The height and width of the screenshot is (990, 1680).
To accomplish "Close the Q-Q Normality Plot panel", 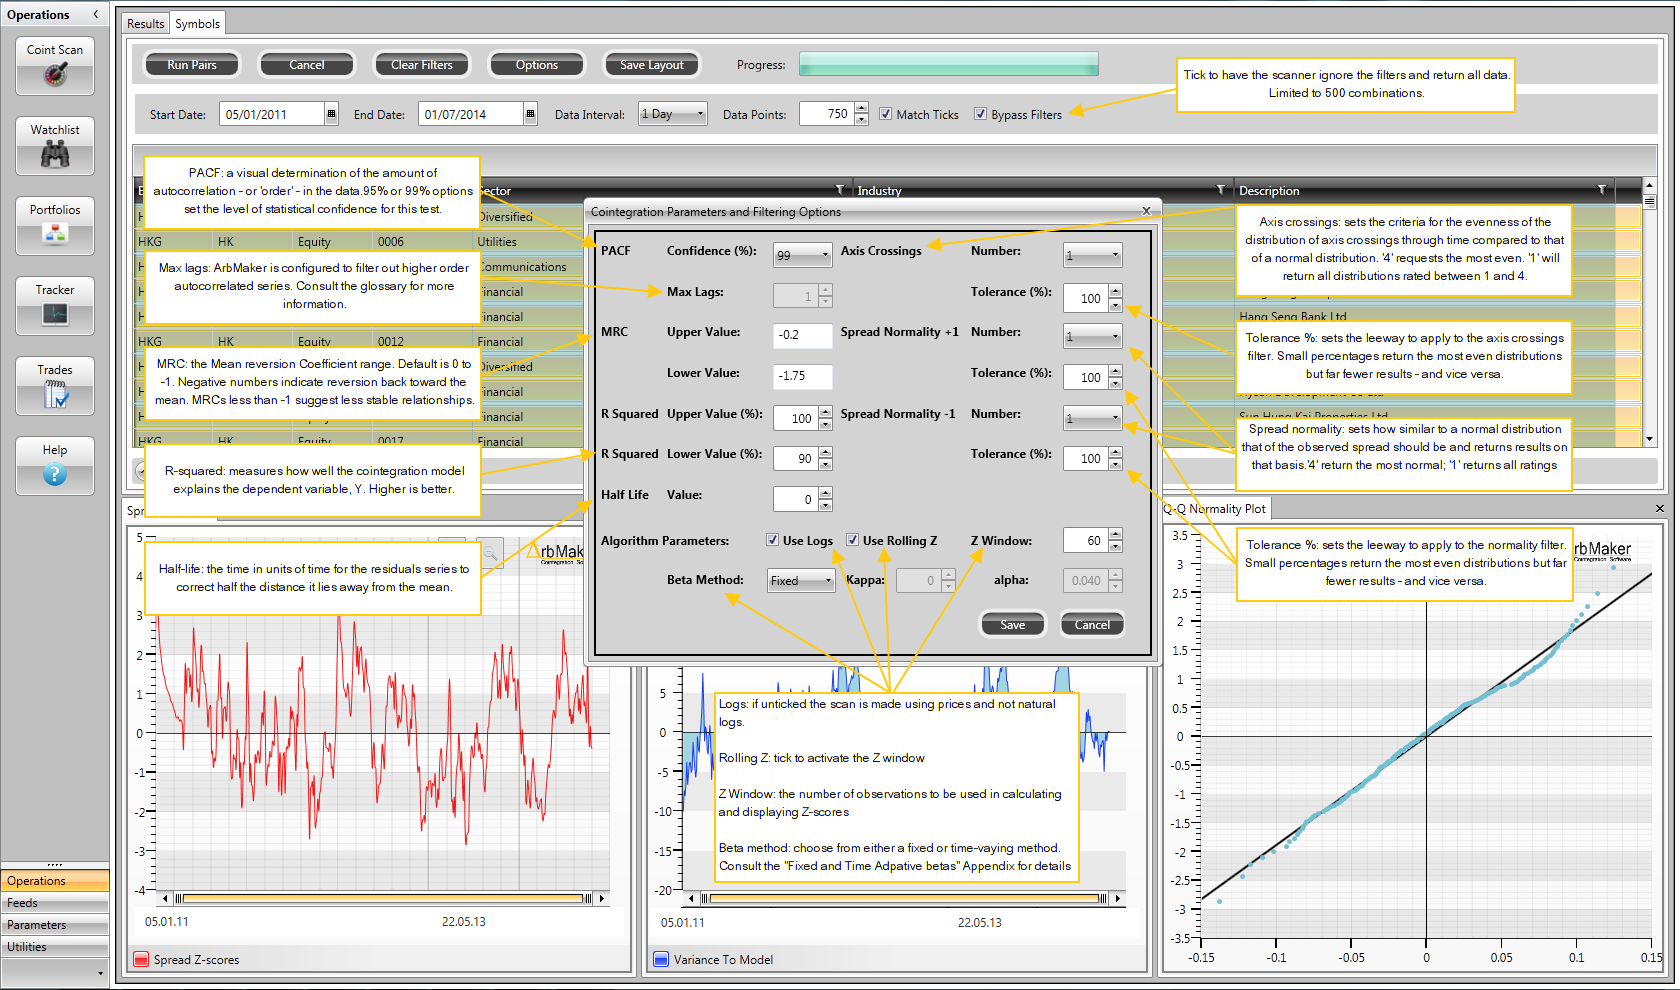I will pos(1659,509).
